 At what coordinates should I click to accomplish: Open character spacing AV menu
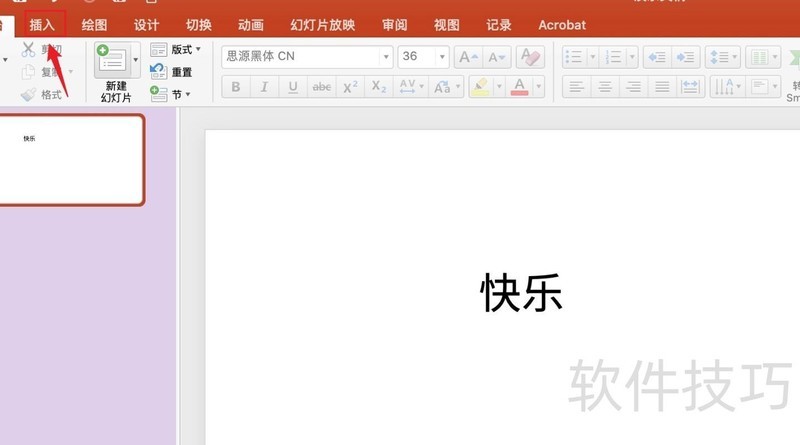[x=411, y=87]
